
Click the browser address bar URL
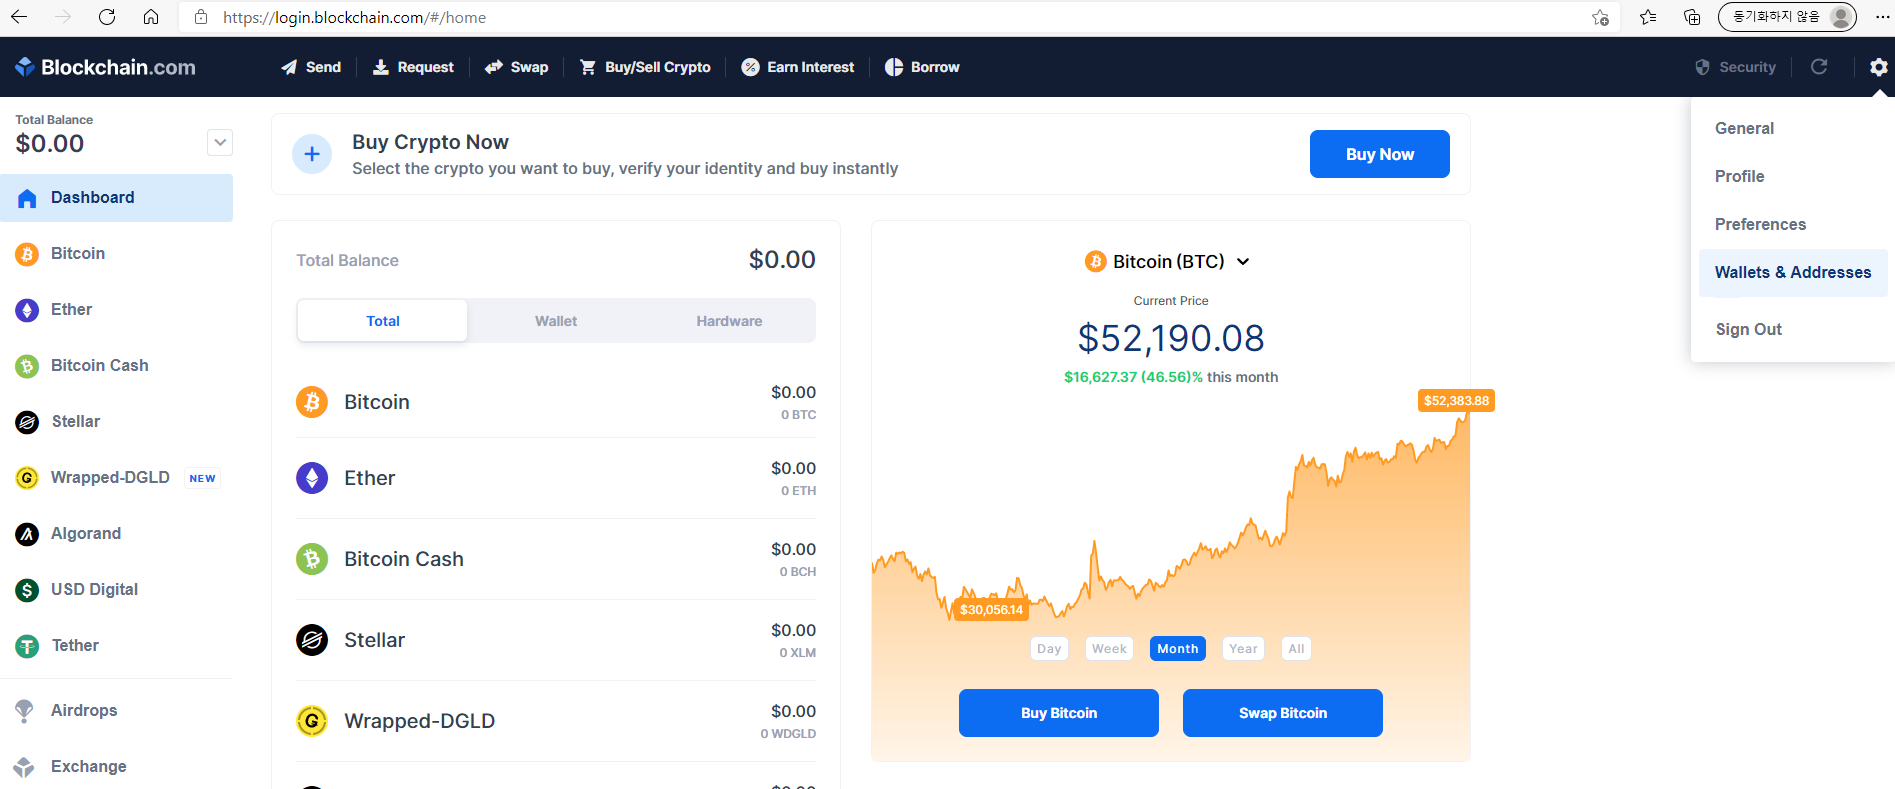tap(355, 17)
